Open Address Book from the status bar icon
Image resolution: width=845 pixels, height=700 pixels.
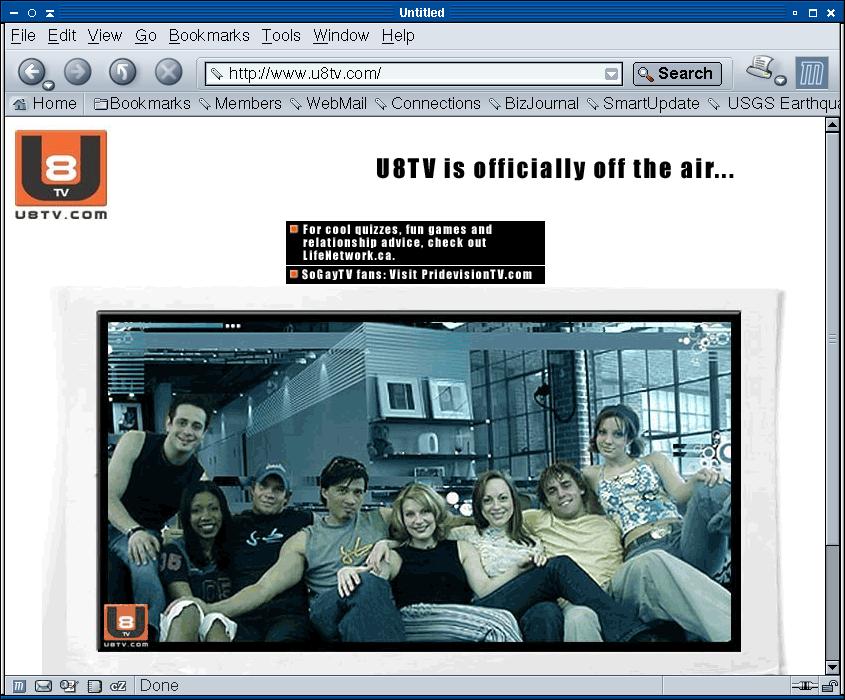click(x=94, y=686)
